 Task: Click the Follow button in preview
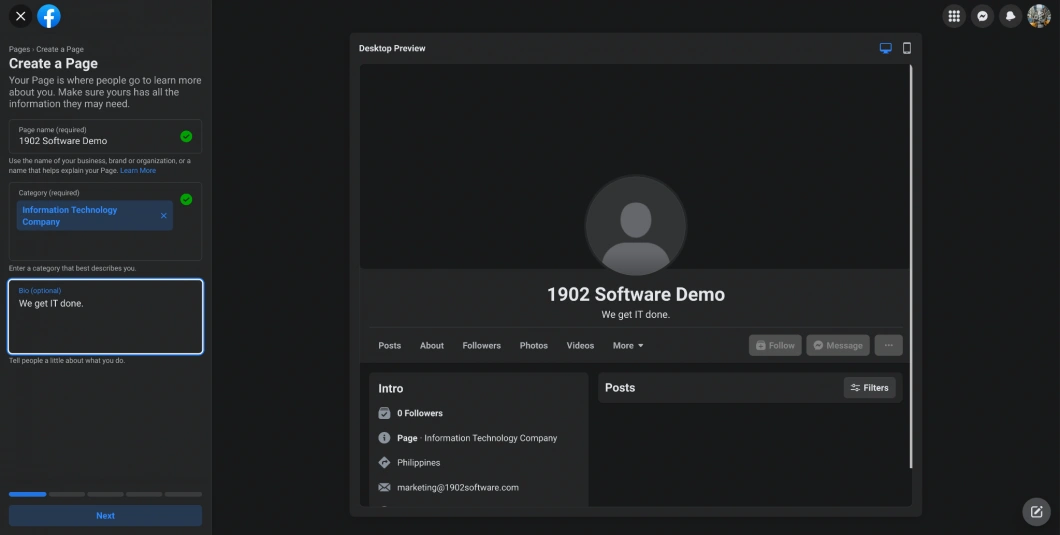click(x=775, y=345)
